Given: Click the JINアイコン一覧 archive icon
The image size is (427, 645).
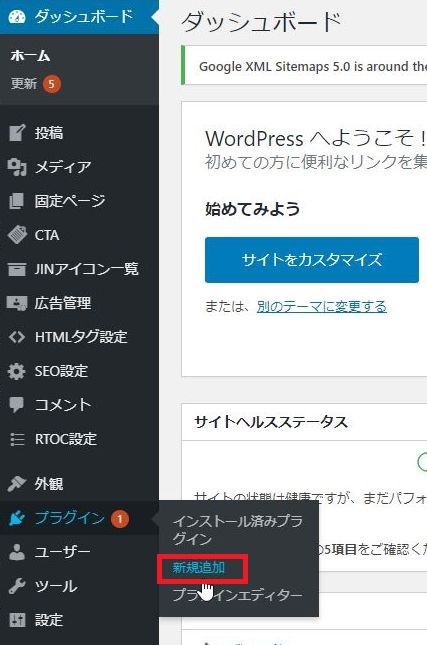Looking at the screenshot, I should click(x=17, y=269).
